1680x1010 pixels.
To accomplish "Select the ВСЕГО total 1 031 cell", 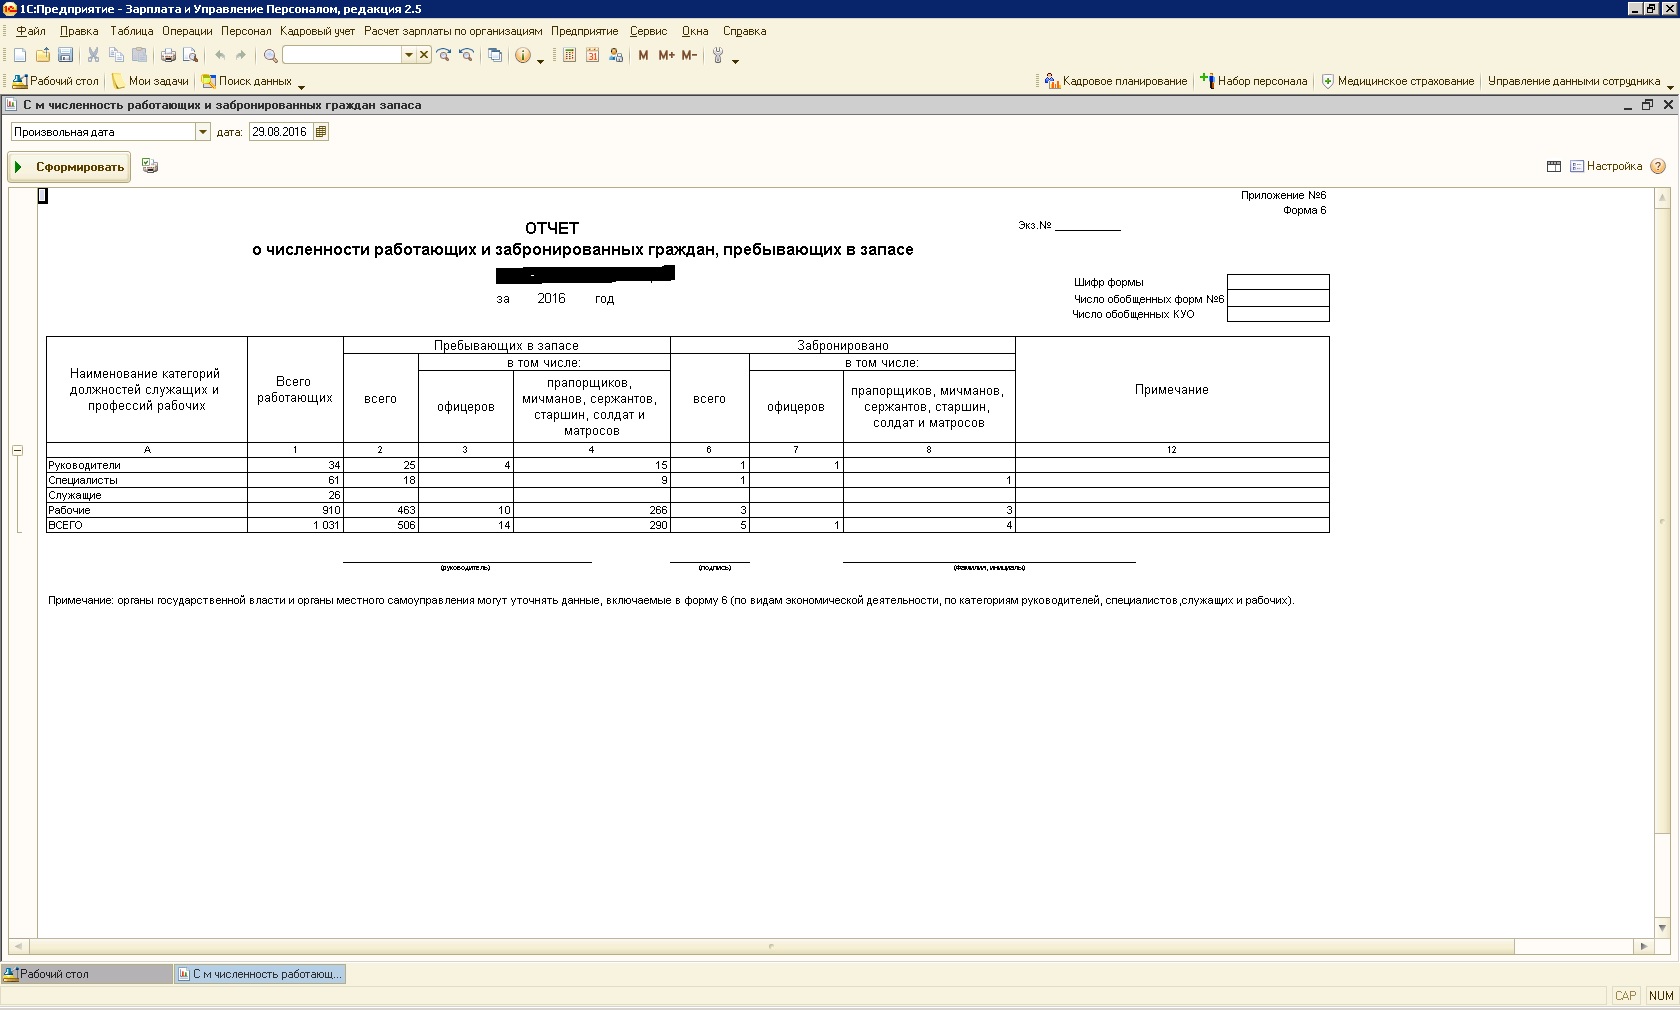I will tap(295, 525).
